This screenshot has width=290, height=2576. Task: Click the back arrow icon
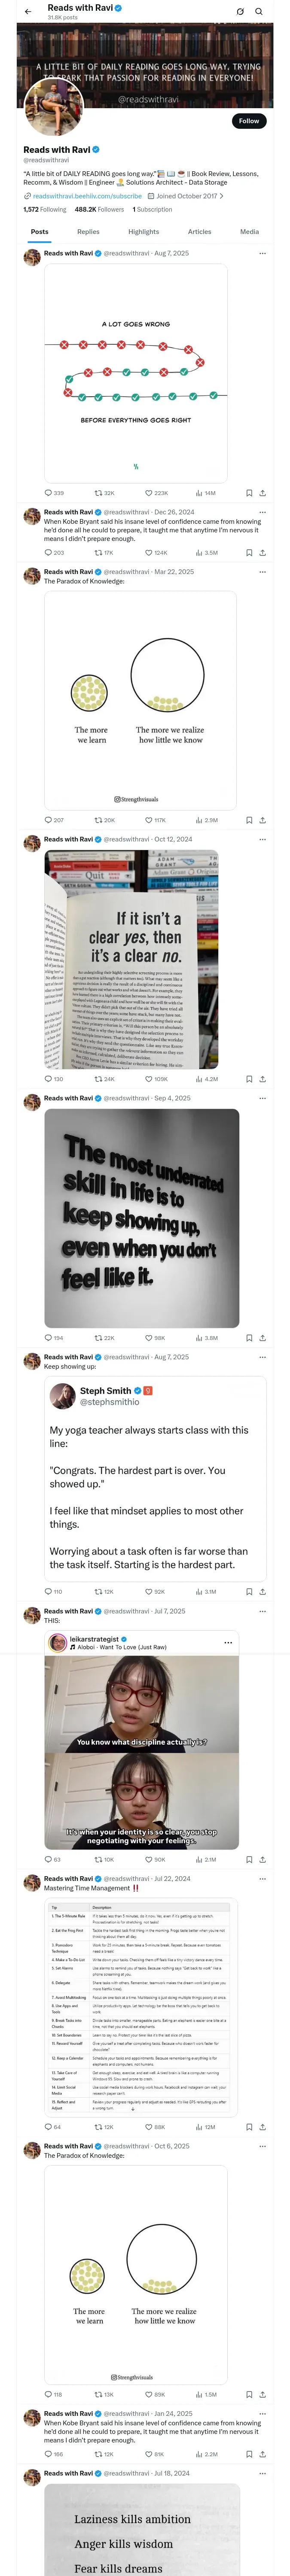28,11
